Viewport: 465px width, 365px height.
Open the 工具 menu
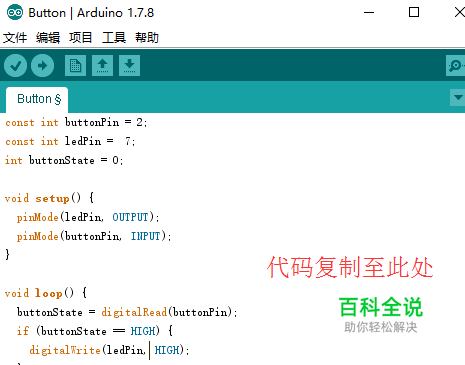point(114,37)
